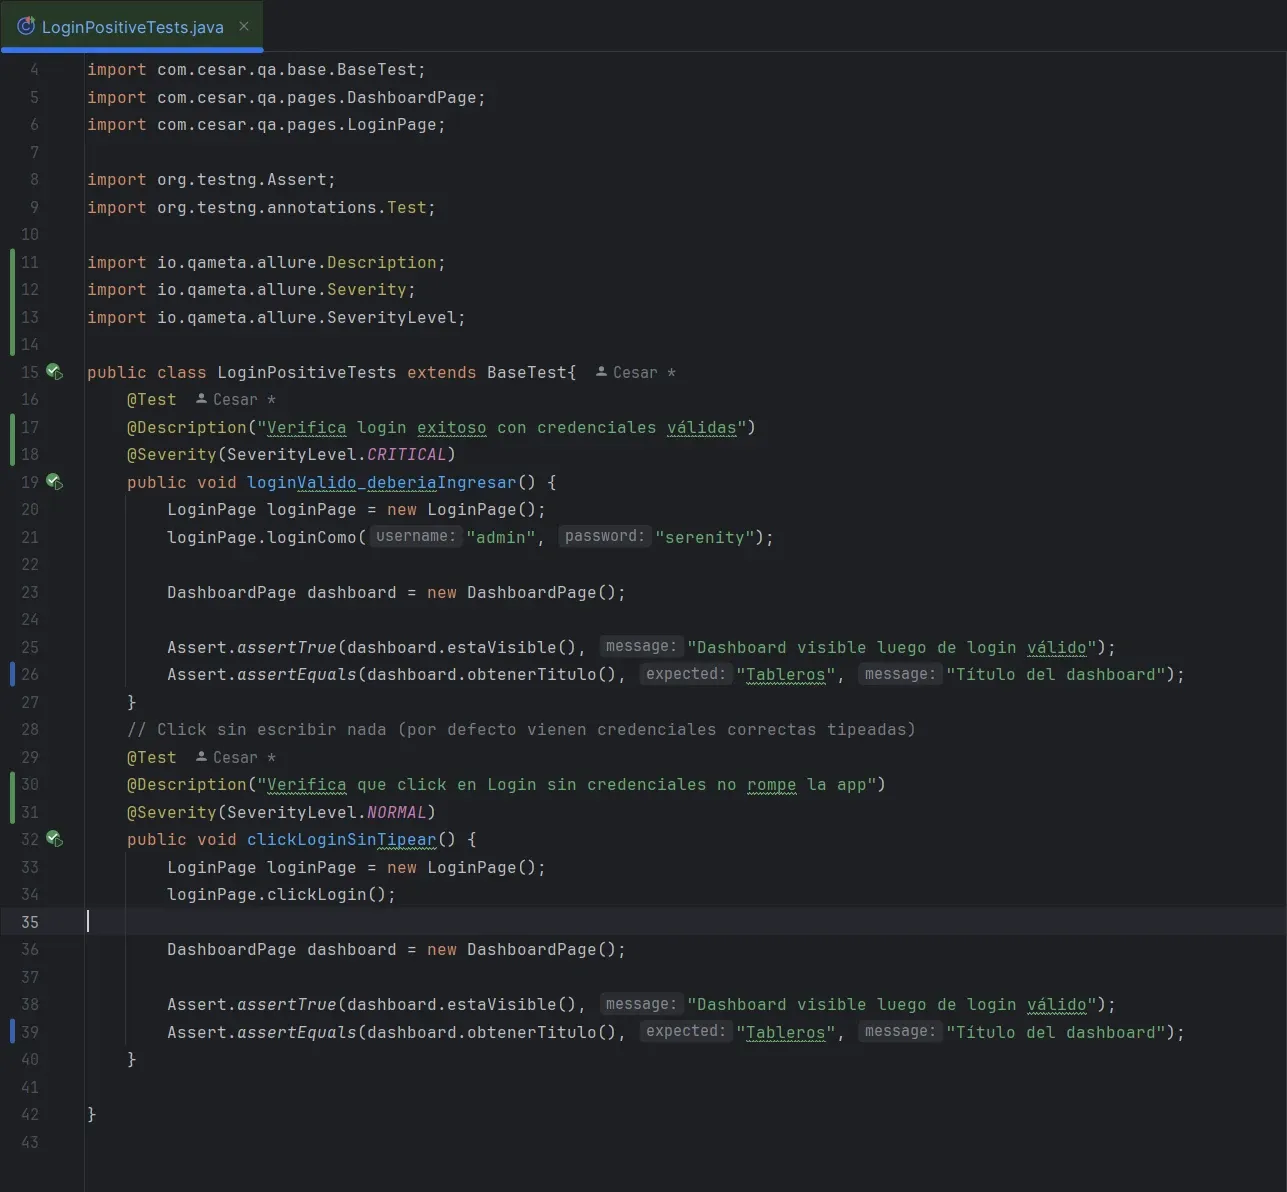The width and height of the screenshot is (1287, 1192).
Task: Run loginValido_deberiaIngresar using its gutter run icon
Action: (54, 482)
